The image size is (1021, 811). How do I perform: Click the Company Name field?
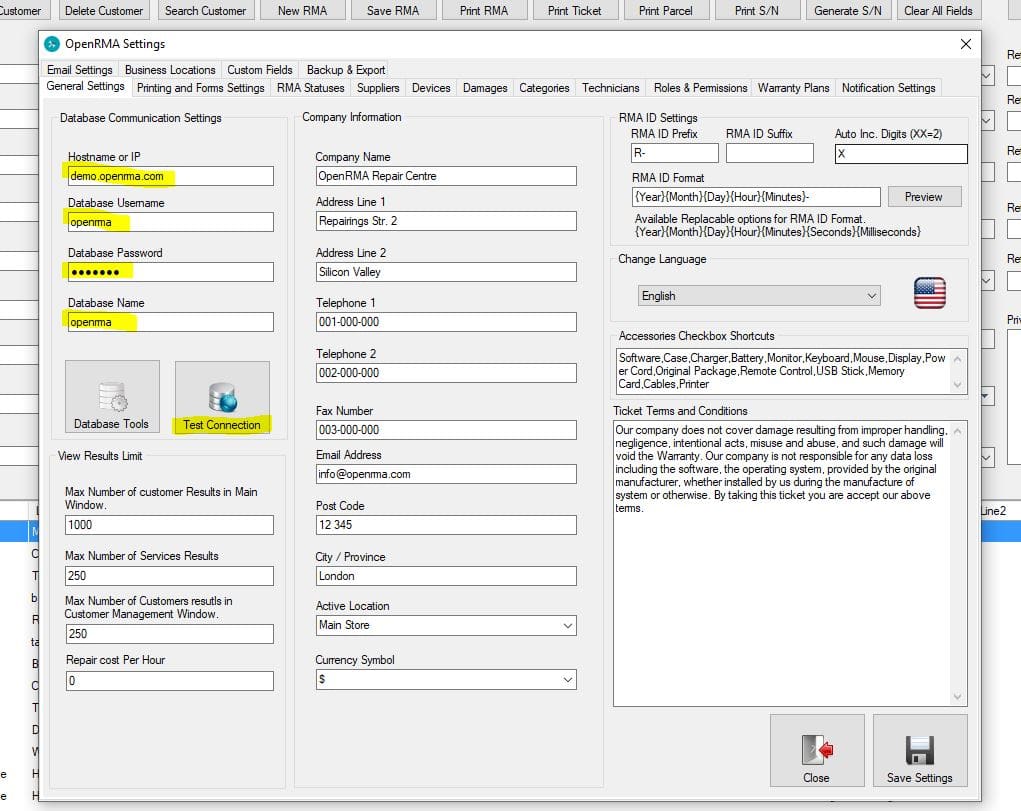click(x=446, y=176)
